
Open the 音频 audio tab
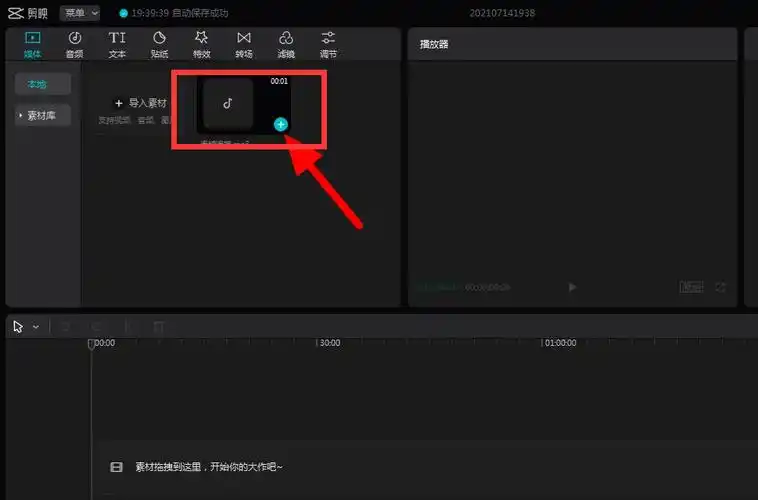74,44
